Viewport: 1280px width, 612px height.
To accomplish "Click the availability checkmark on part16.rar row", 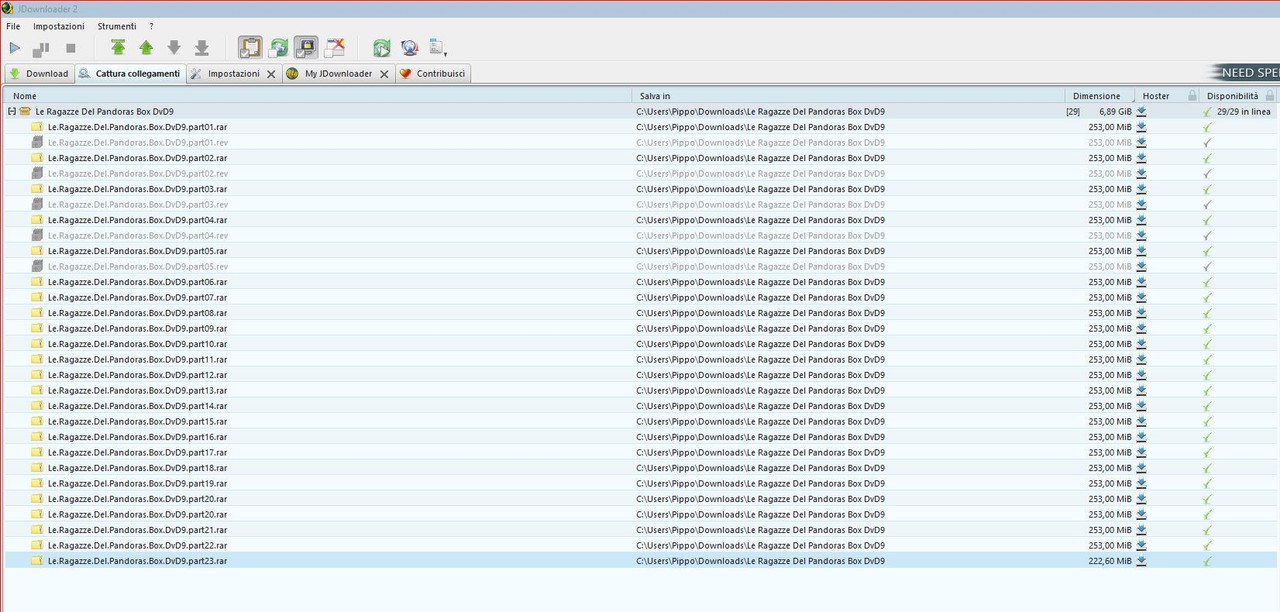I will (x=1207, y=437).
